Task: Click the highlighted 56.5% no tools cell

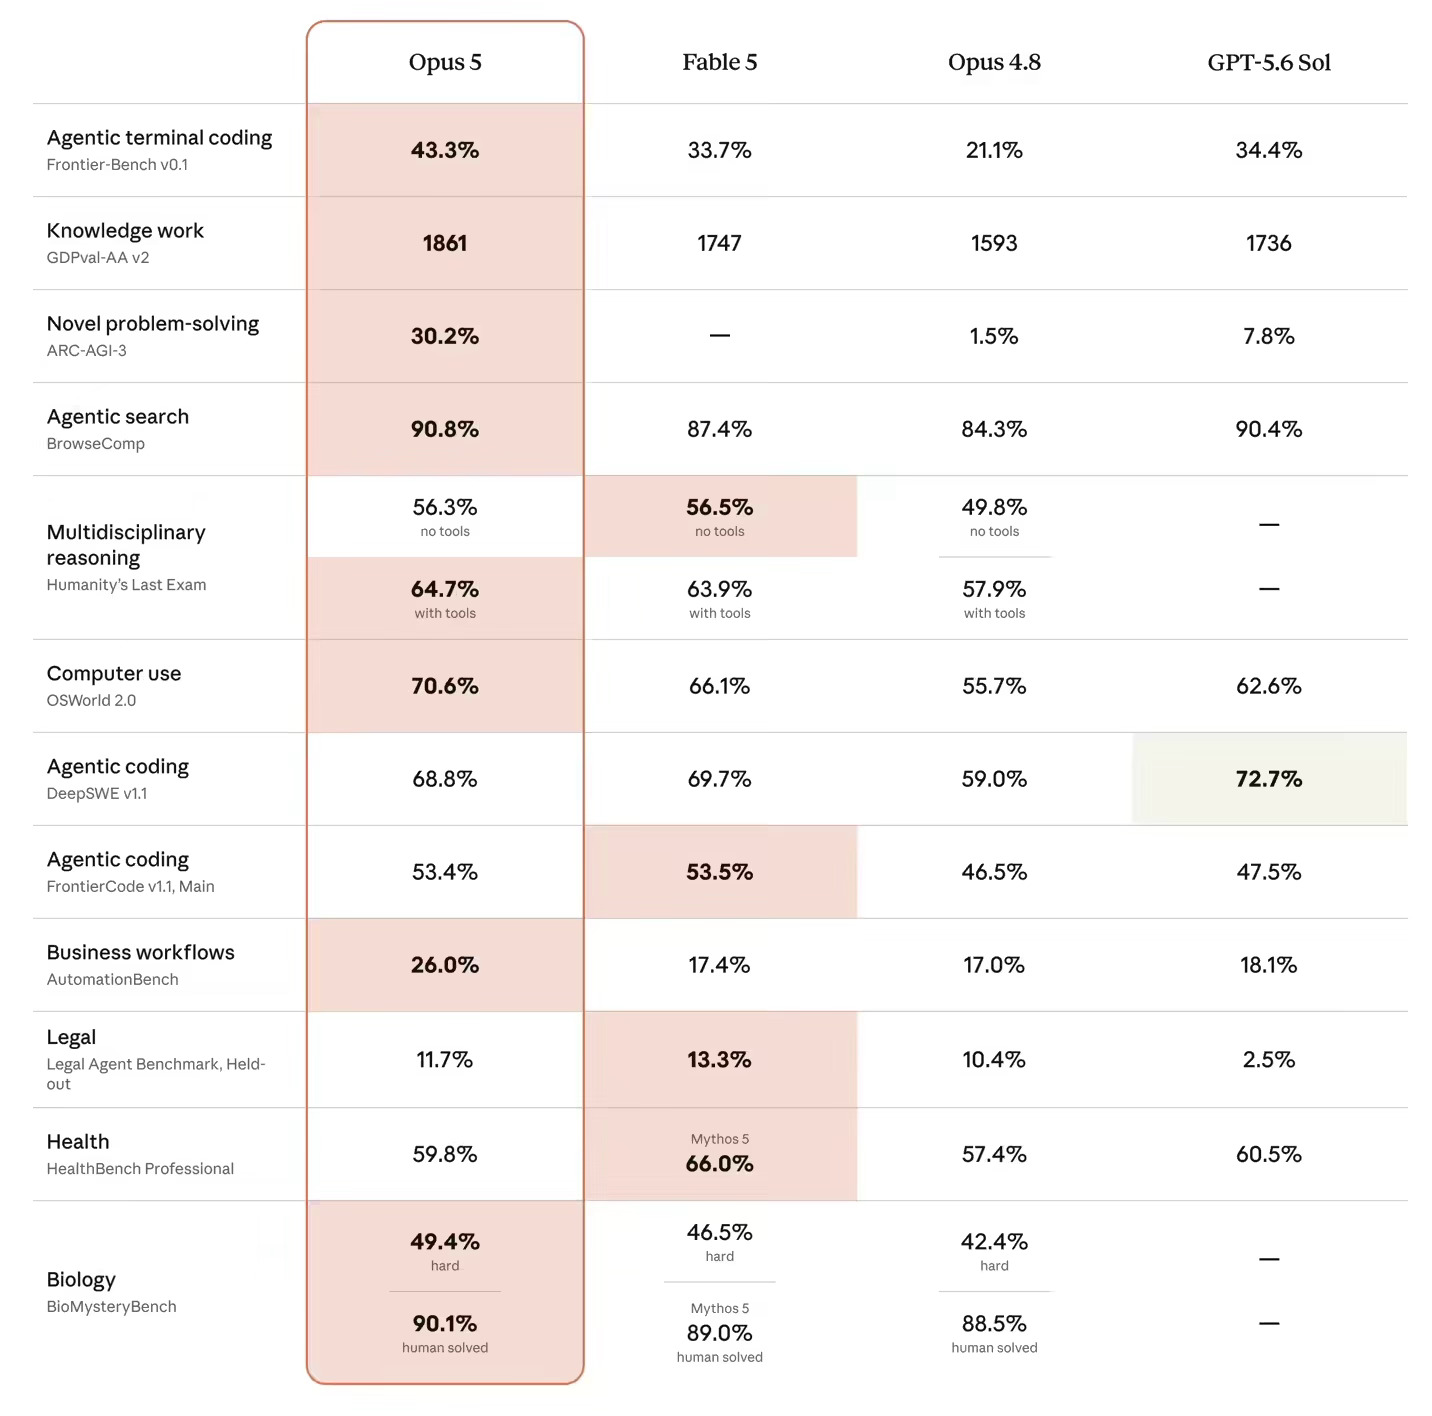Action: click(720, 516)
